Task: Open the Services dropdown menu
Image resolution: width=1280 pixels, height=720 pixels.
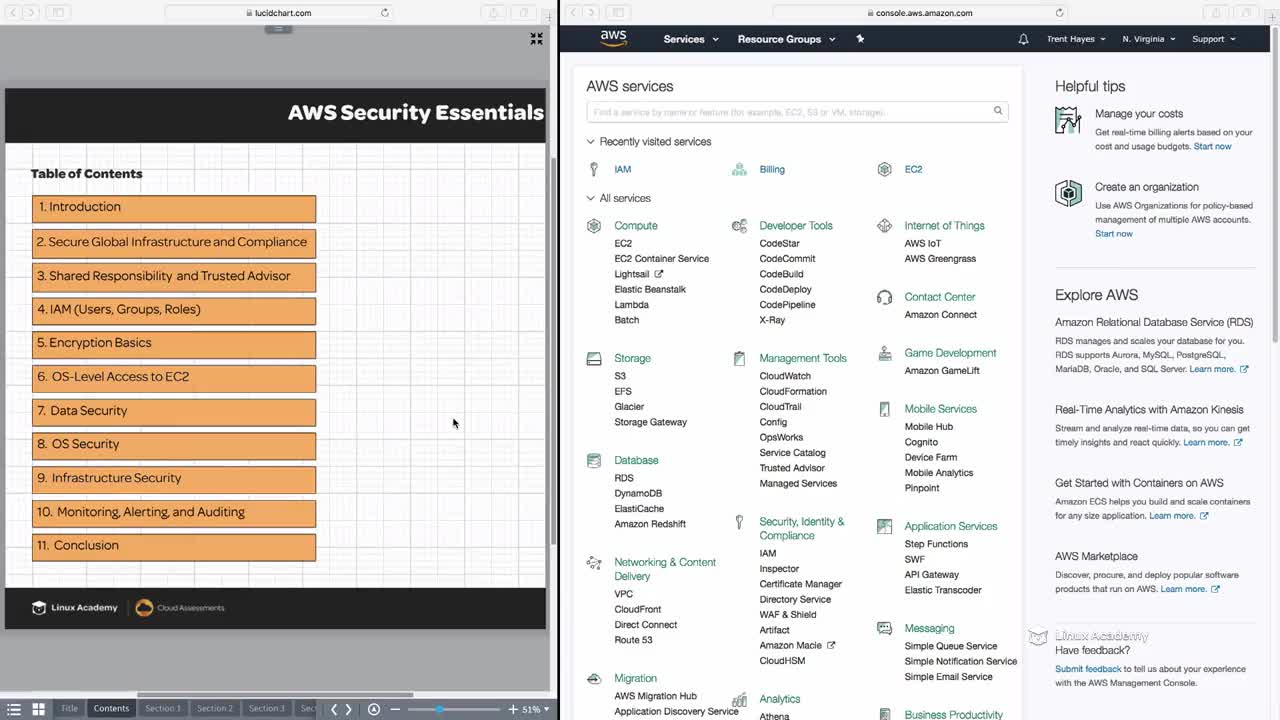Action: click(691, 39)
